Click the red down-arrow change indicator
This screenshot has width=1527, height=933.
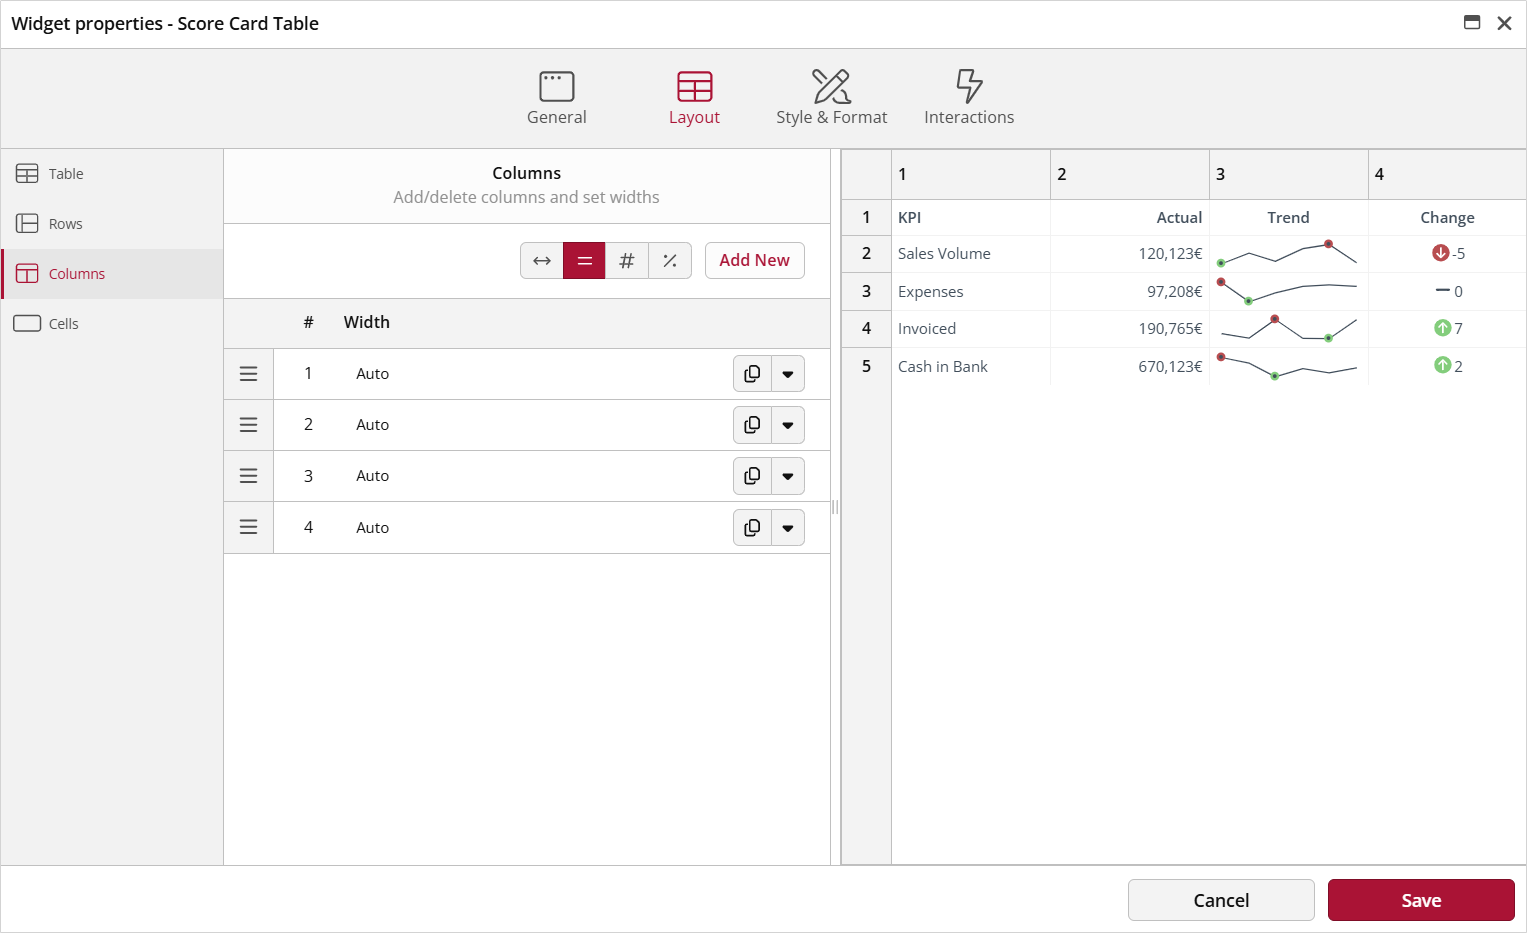tap(1441, 253)
